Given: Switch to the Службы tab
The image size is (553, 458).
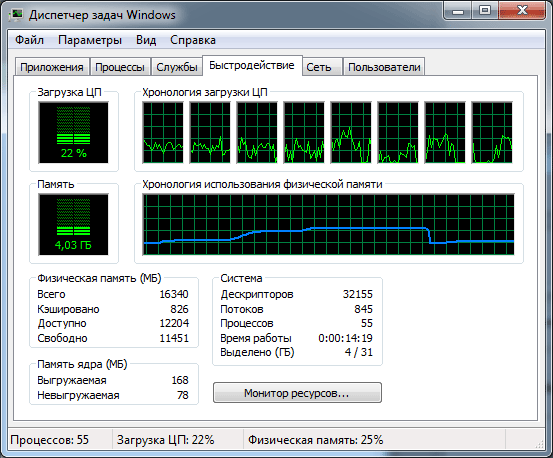Looking at the screenshot, I should [x=177, y=67].
